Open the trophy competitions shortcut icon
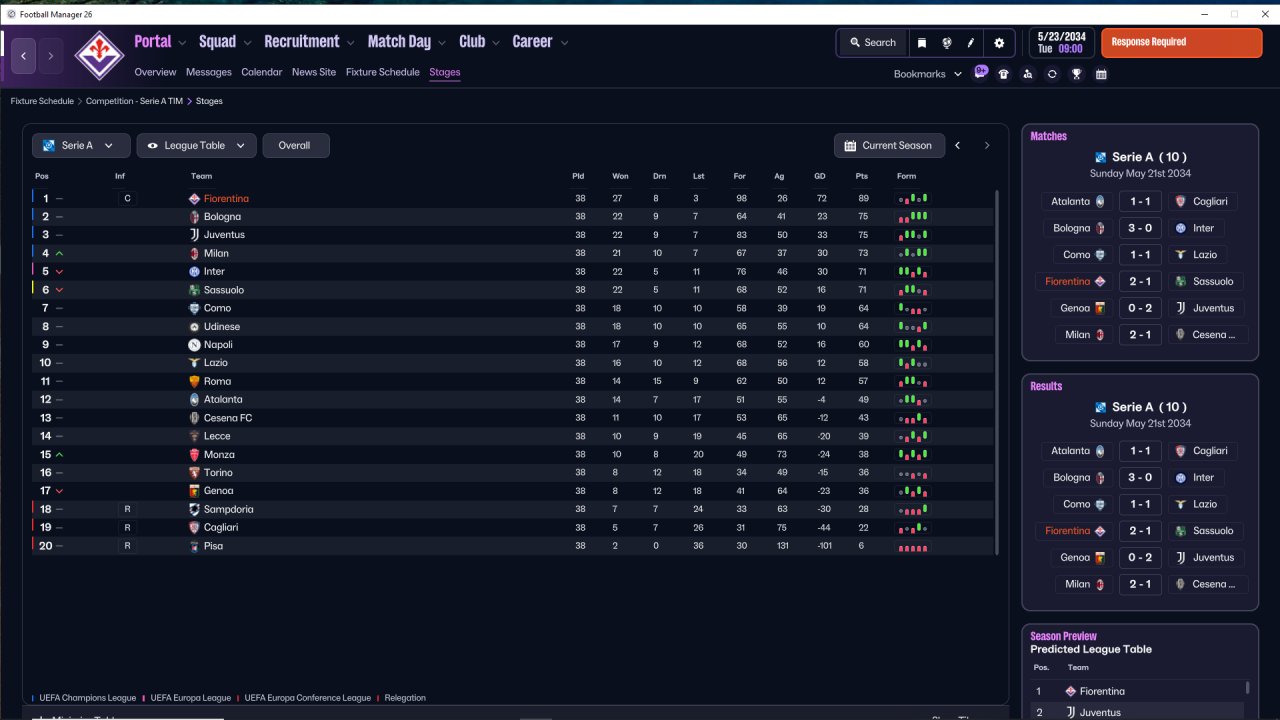The image size is (1280, 720). coord(1077,74)
